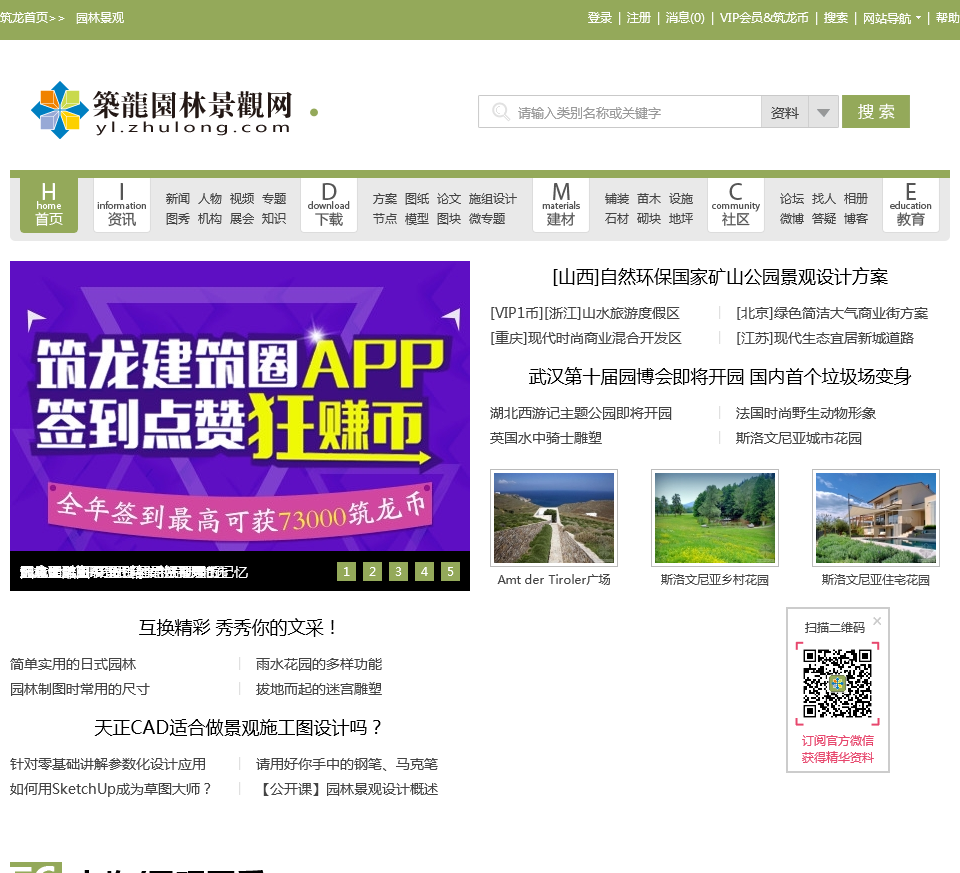960x873 pixels.
Task: Open 雨水花园的多样功能 link
Action: [x=319, y=664]
